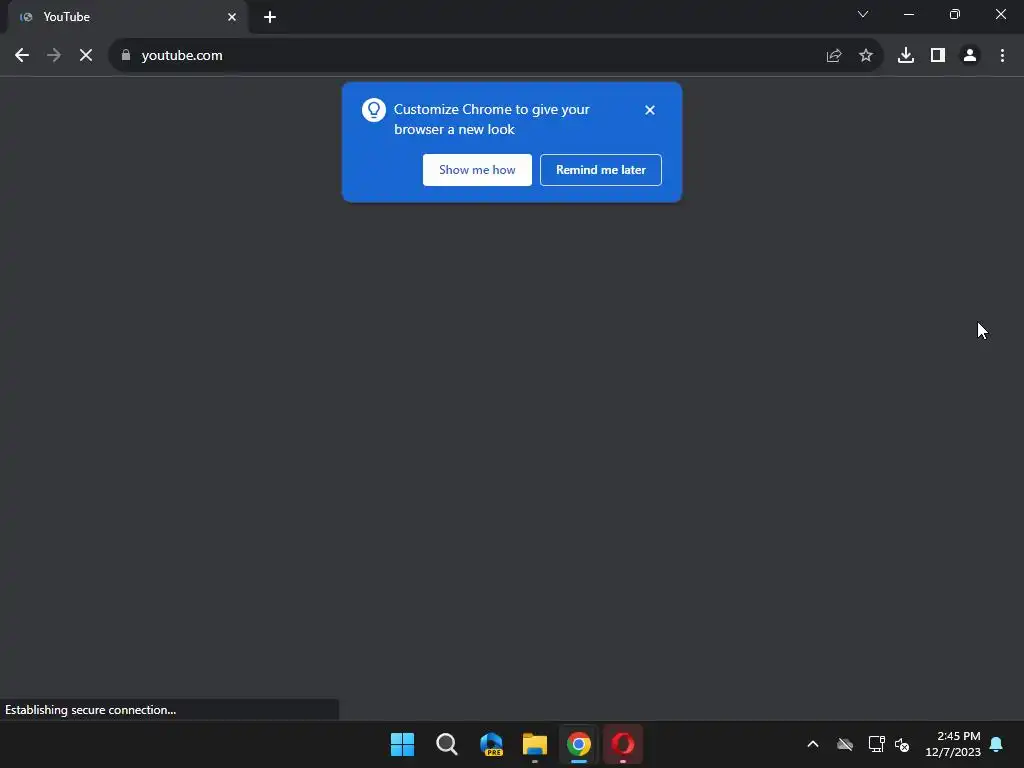Viewport: 1024px width, 768px height.
Task: Click the Show me how button
Action: click(477, 170)
